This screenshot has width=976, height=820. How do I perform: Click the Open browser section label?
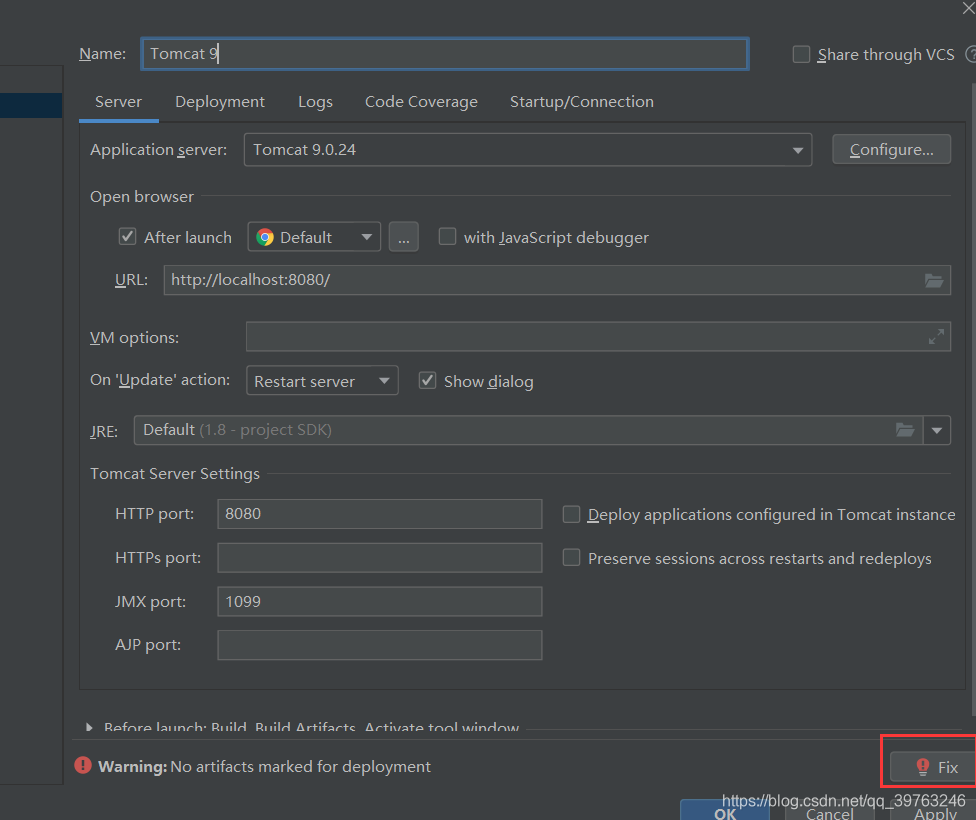pyautogui.click(x=142, y=197)
